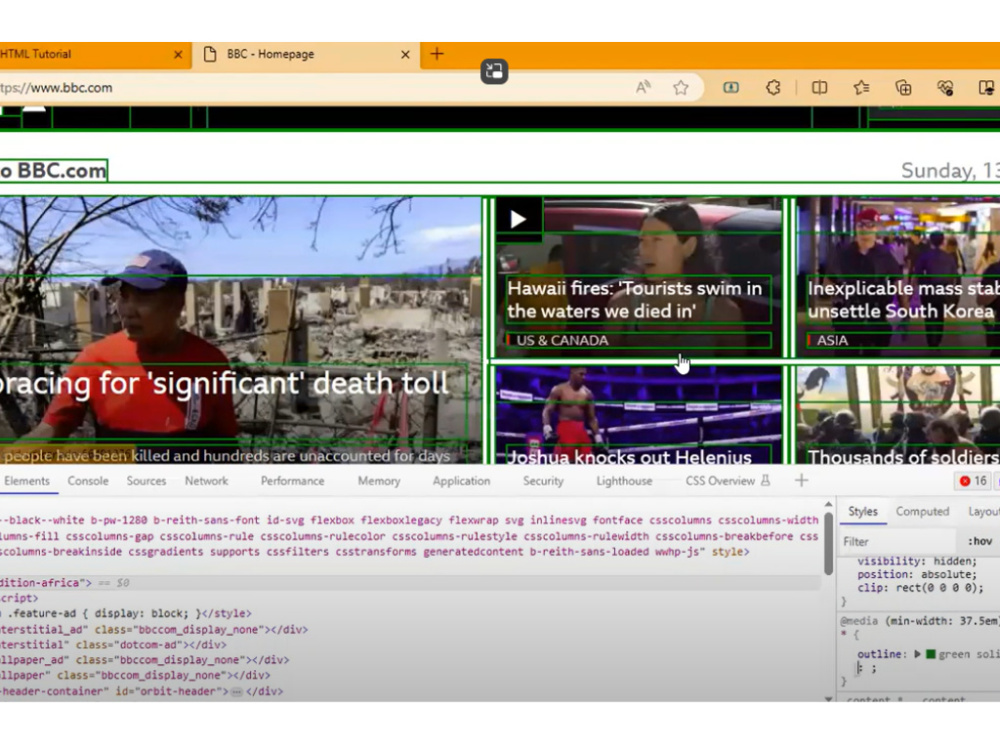Open the Split screen icon

pyautogui.click(x=819, y=87)
